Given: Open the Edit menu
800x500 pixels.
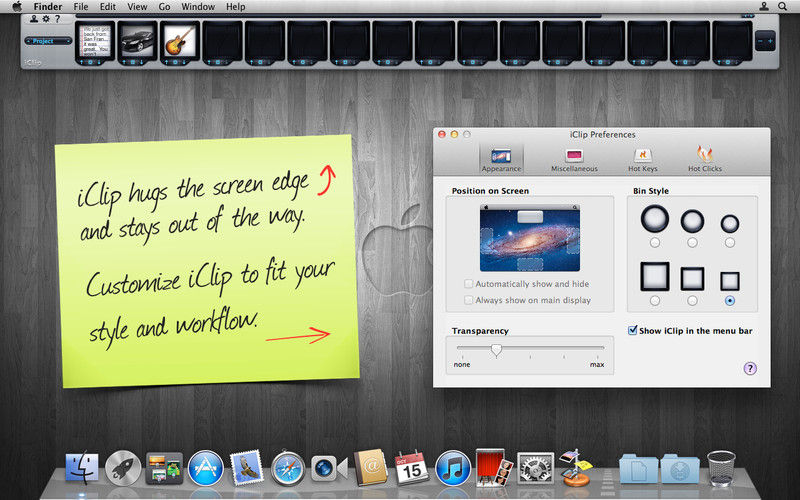Looking at the screenshot, I should [108, 7].
